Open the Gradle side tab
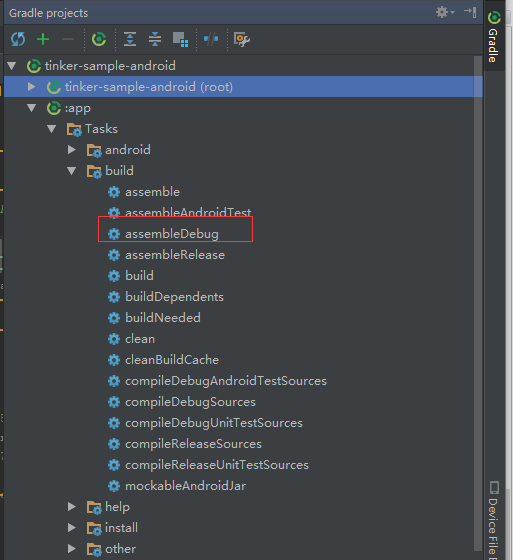 point(494,37)
